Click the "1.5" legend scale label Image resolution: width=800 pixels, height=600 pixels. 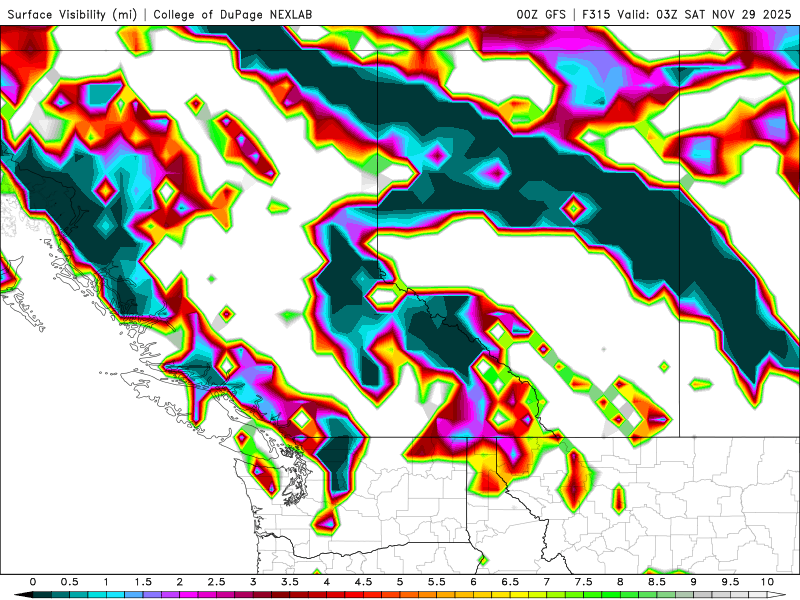tap(143, 582)
